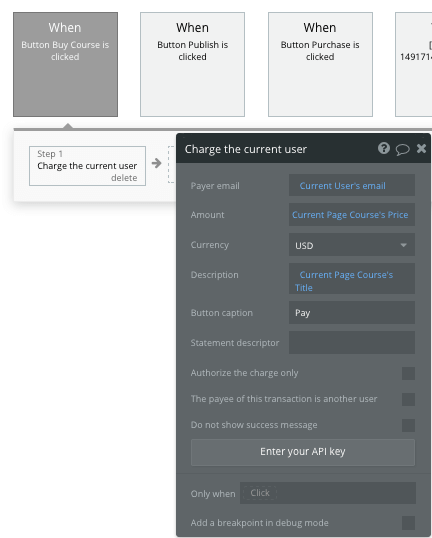The width and height of the screenshot is (432, 538).
Task: Open the Currency USD dropdown
Action: (352, 245)
